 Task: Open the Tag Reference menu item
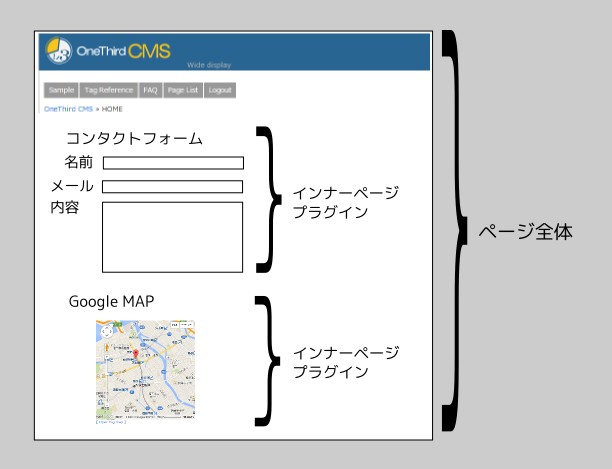click(x=108, y=90)
